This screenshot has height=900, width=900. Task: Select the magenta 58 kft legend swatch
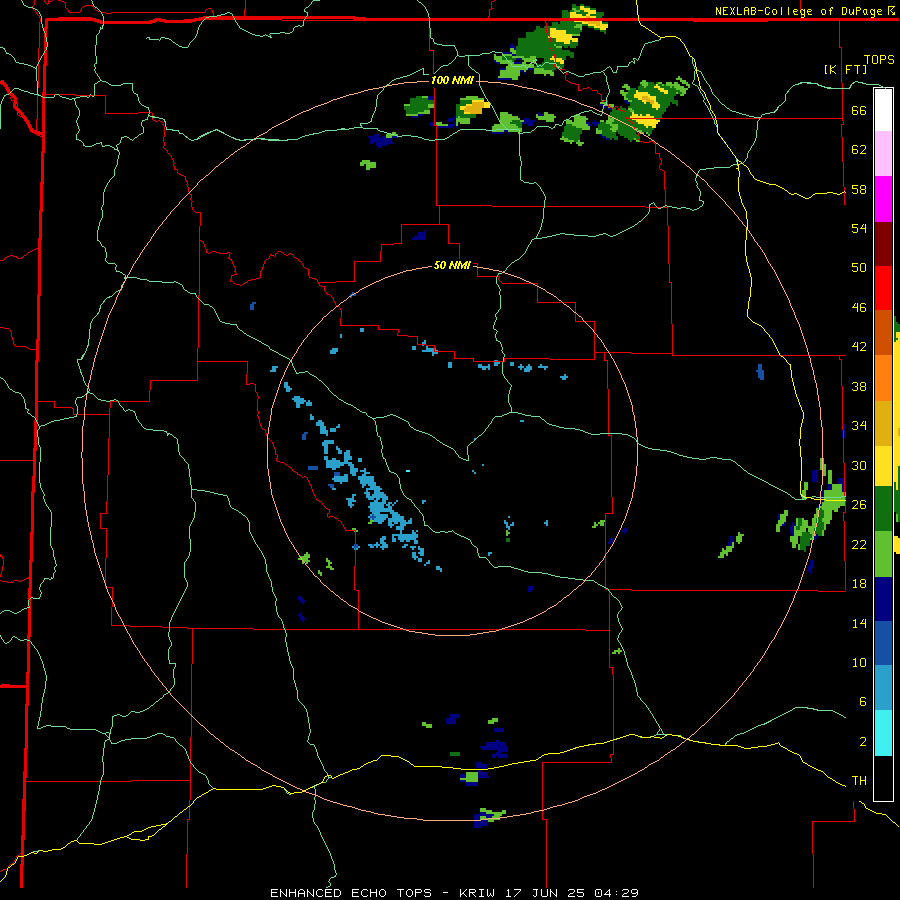tap(883, 199)
